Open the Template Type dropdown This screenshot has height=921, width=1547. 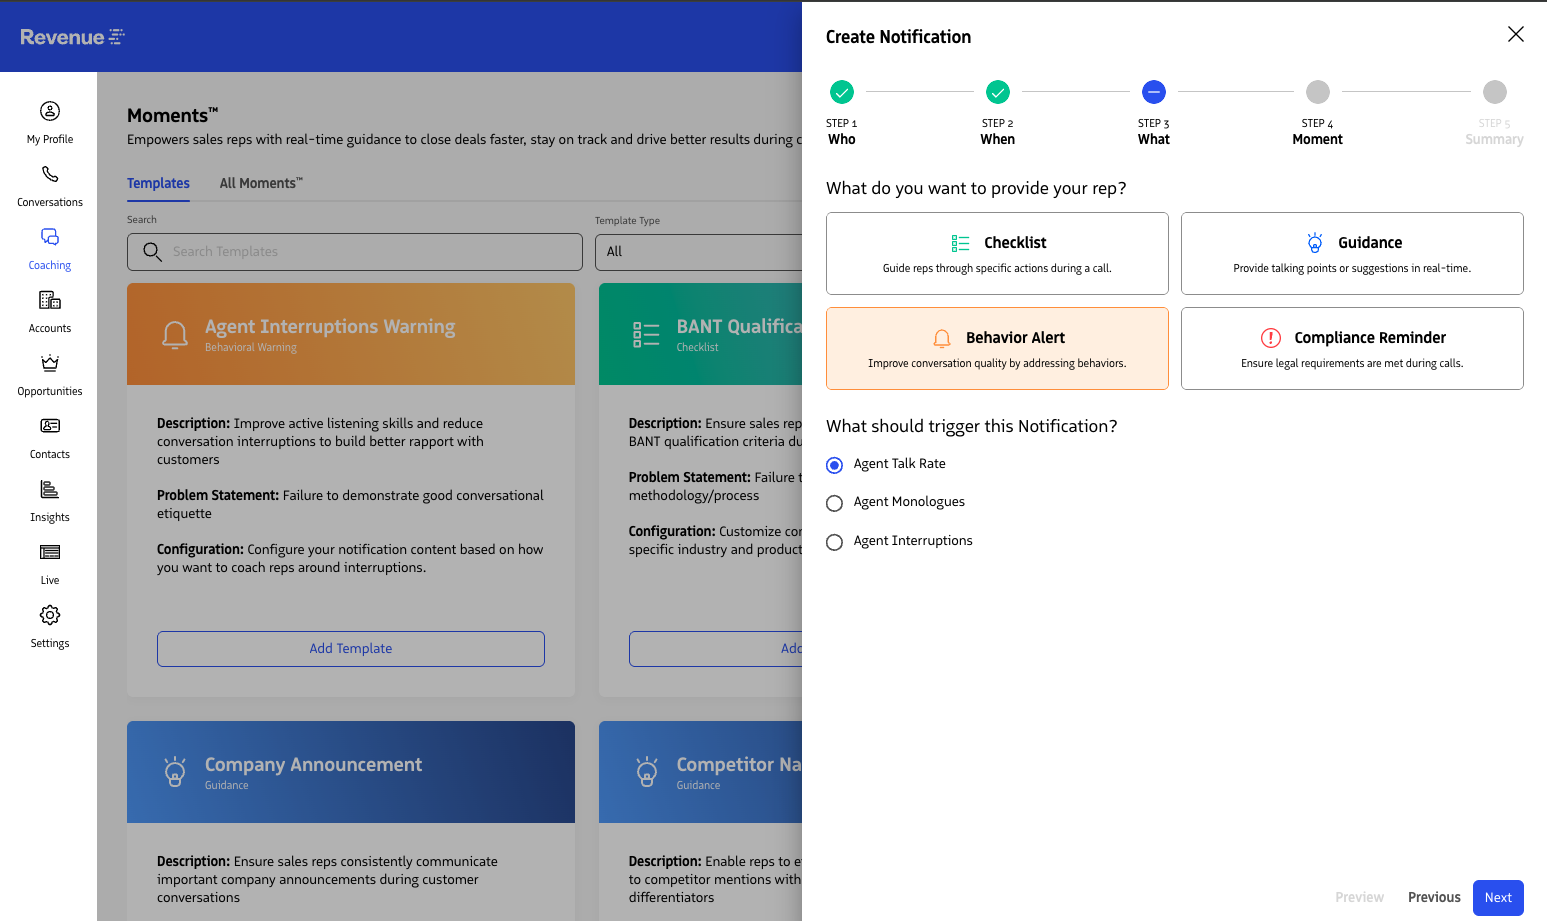(x=698, y=252)
